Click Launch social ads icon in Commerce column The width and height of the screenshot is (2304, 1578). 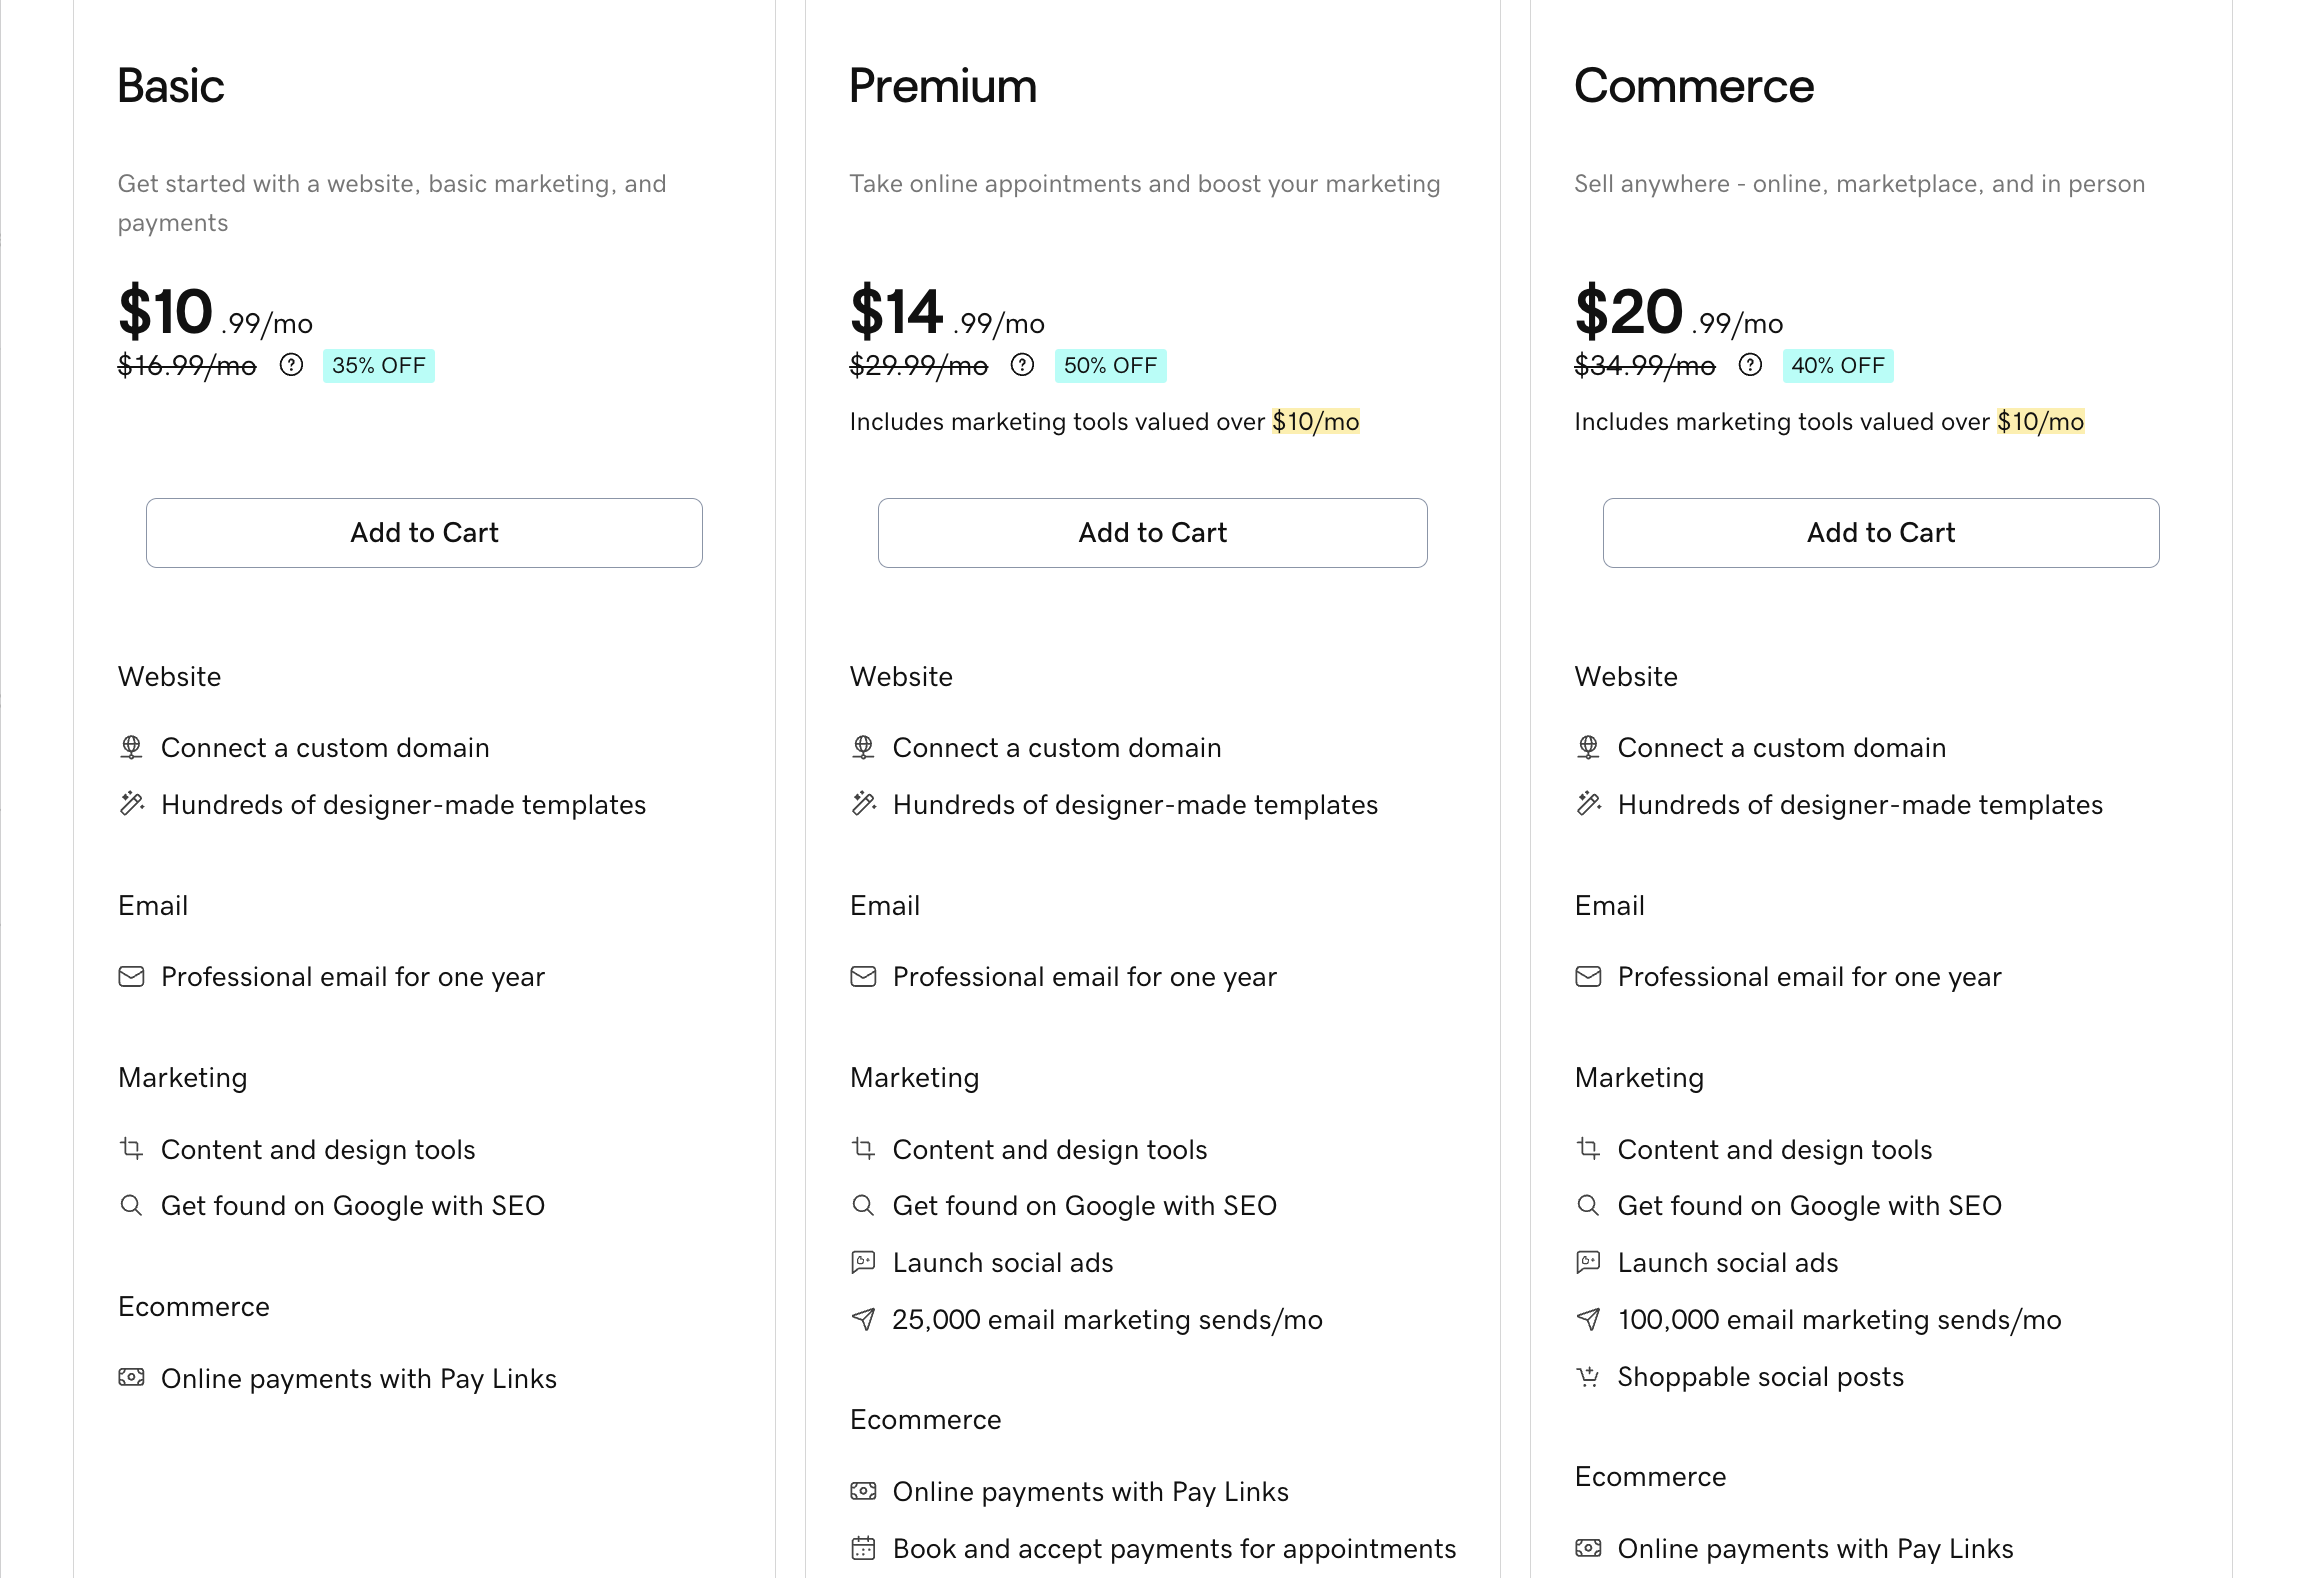(1588, 1262)
